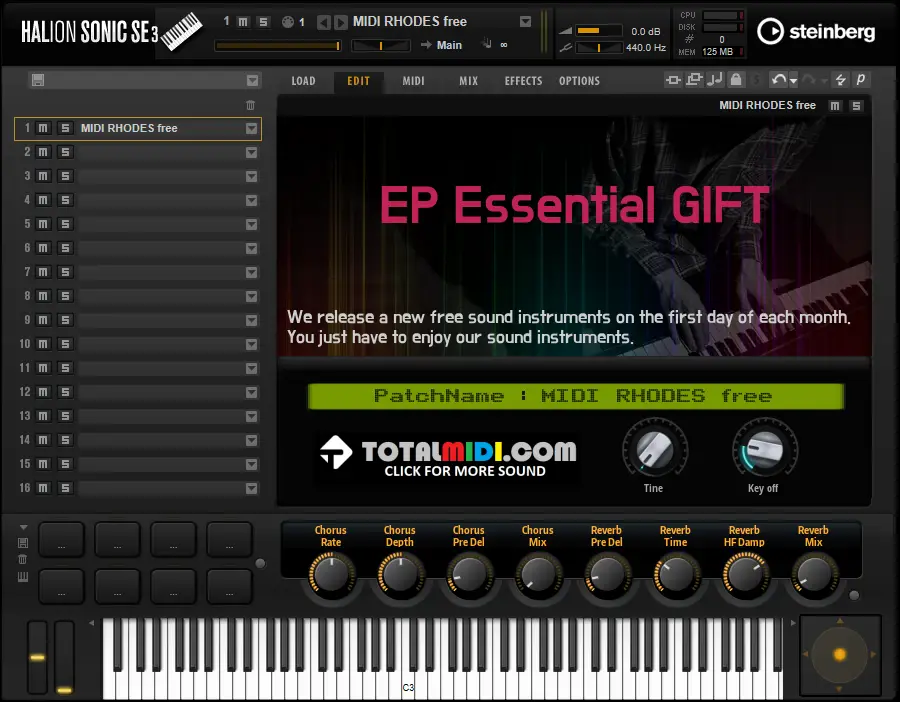Open the pads section menu triangle

pyautogui.click(x=24, y=527)
